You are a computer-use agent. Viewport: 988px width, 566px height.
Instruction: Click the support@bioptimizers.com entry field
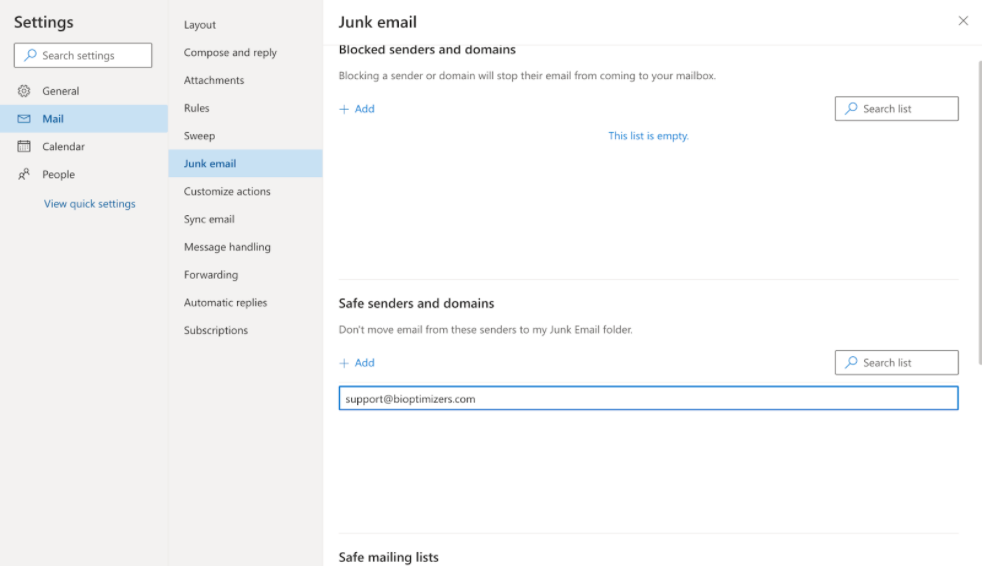(648, 398)
